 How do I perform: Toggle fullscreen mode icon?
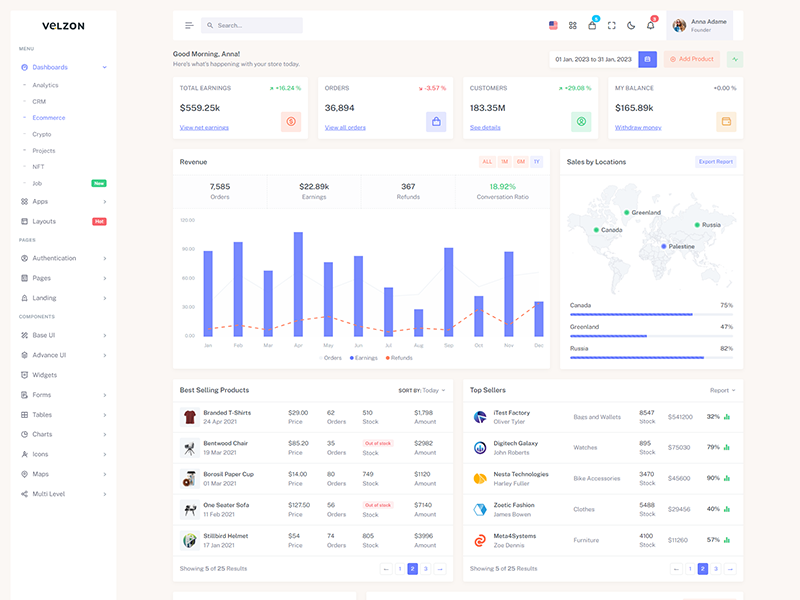(611, 25)
